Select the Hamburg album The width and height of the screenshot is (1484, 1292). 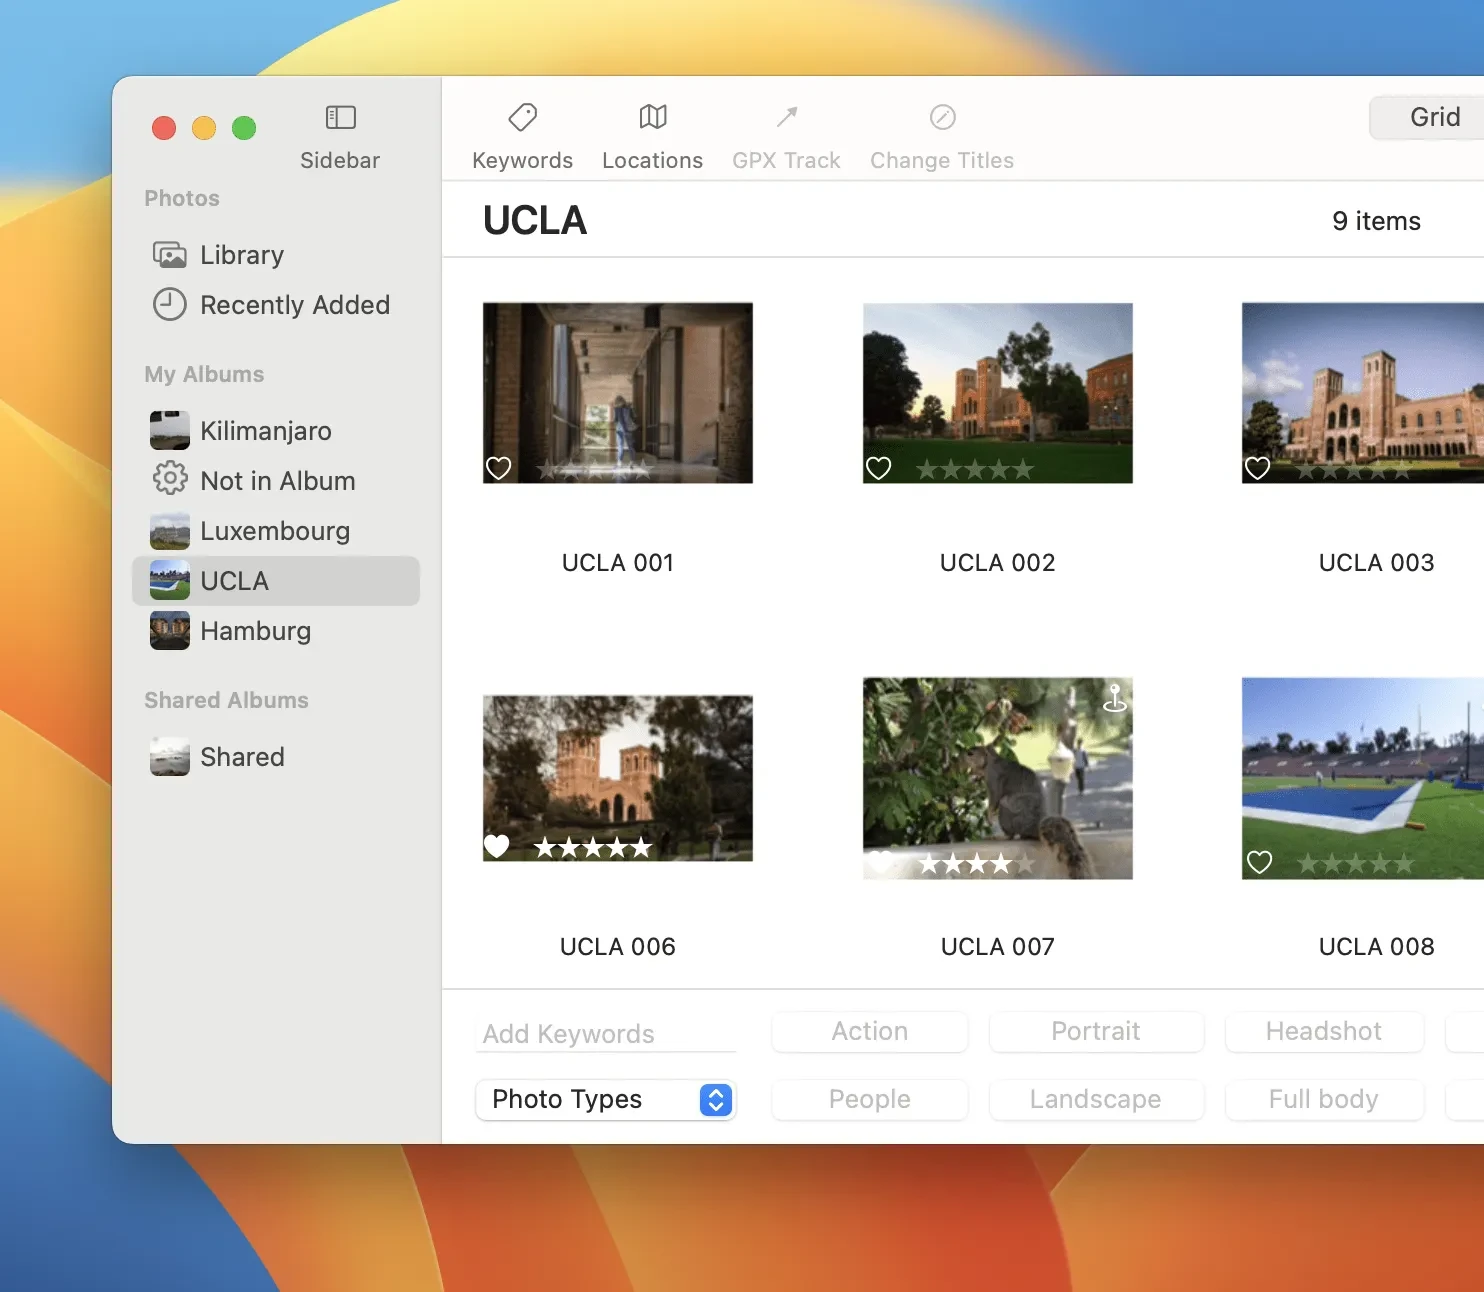[256, 631]
